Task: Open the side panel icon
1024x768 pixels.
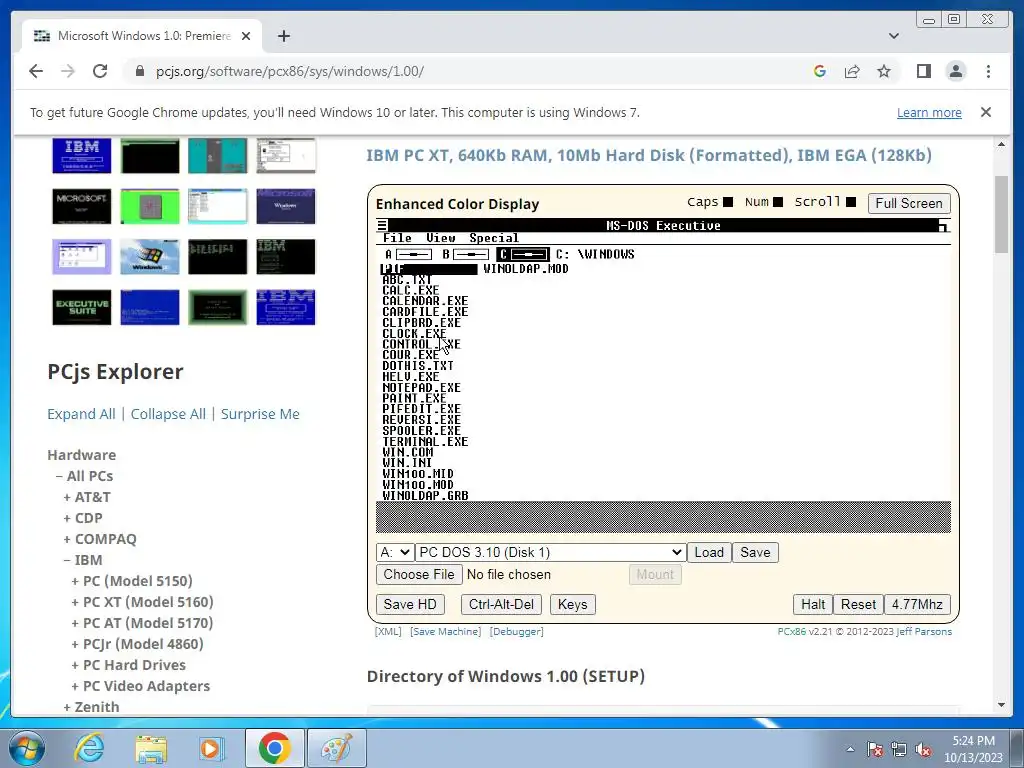Action: click(923, 71)
